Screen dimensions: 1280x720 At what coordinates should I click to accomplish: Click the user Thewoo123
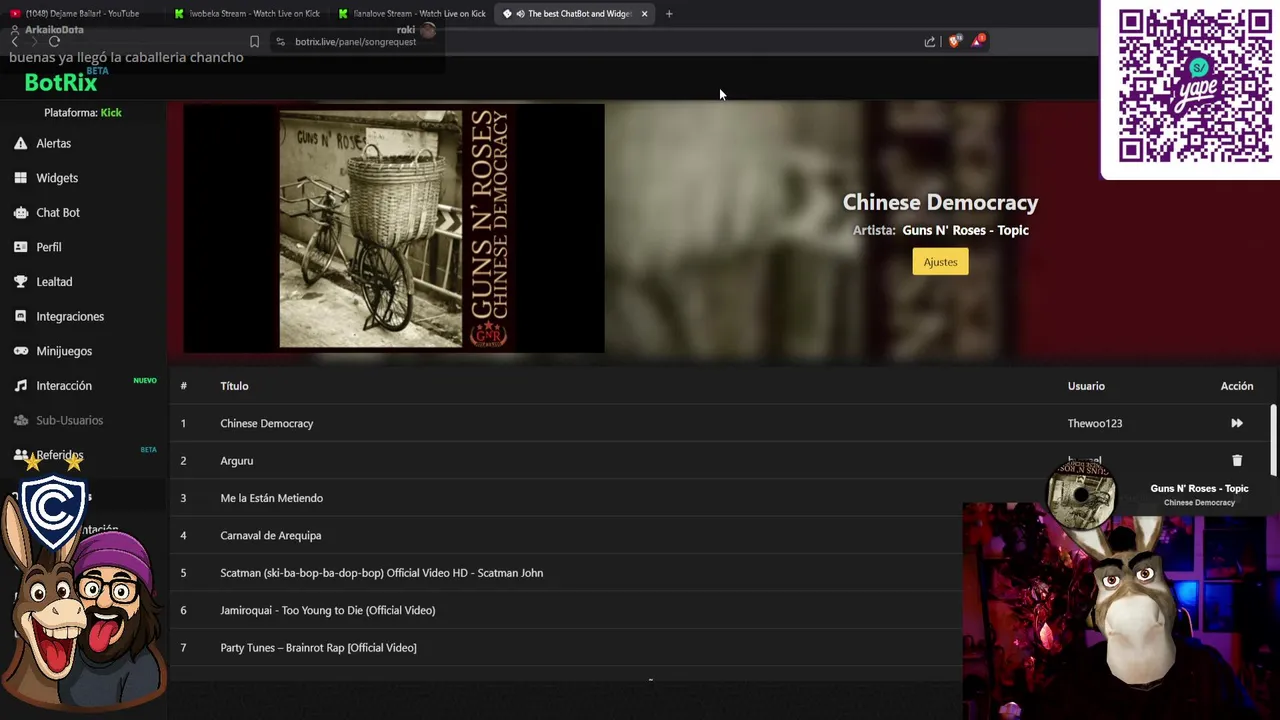tap(1095, 423)
